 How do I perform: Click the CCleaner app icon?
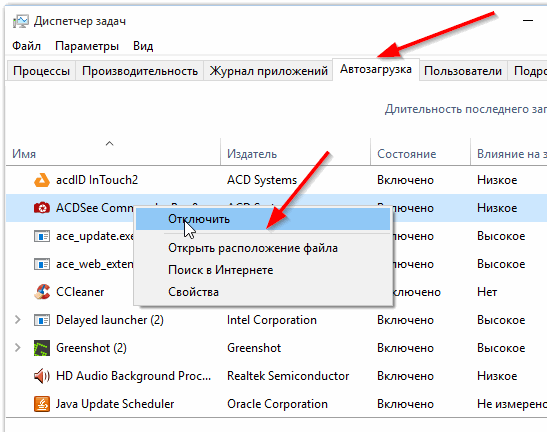(x=42, y=292)
